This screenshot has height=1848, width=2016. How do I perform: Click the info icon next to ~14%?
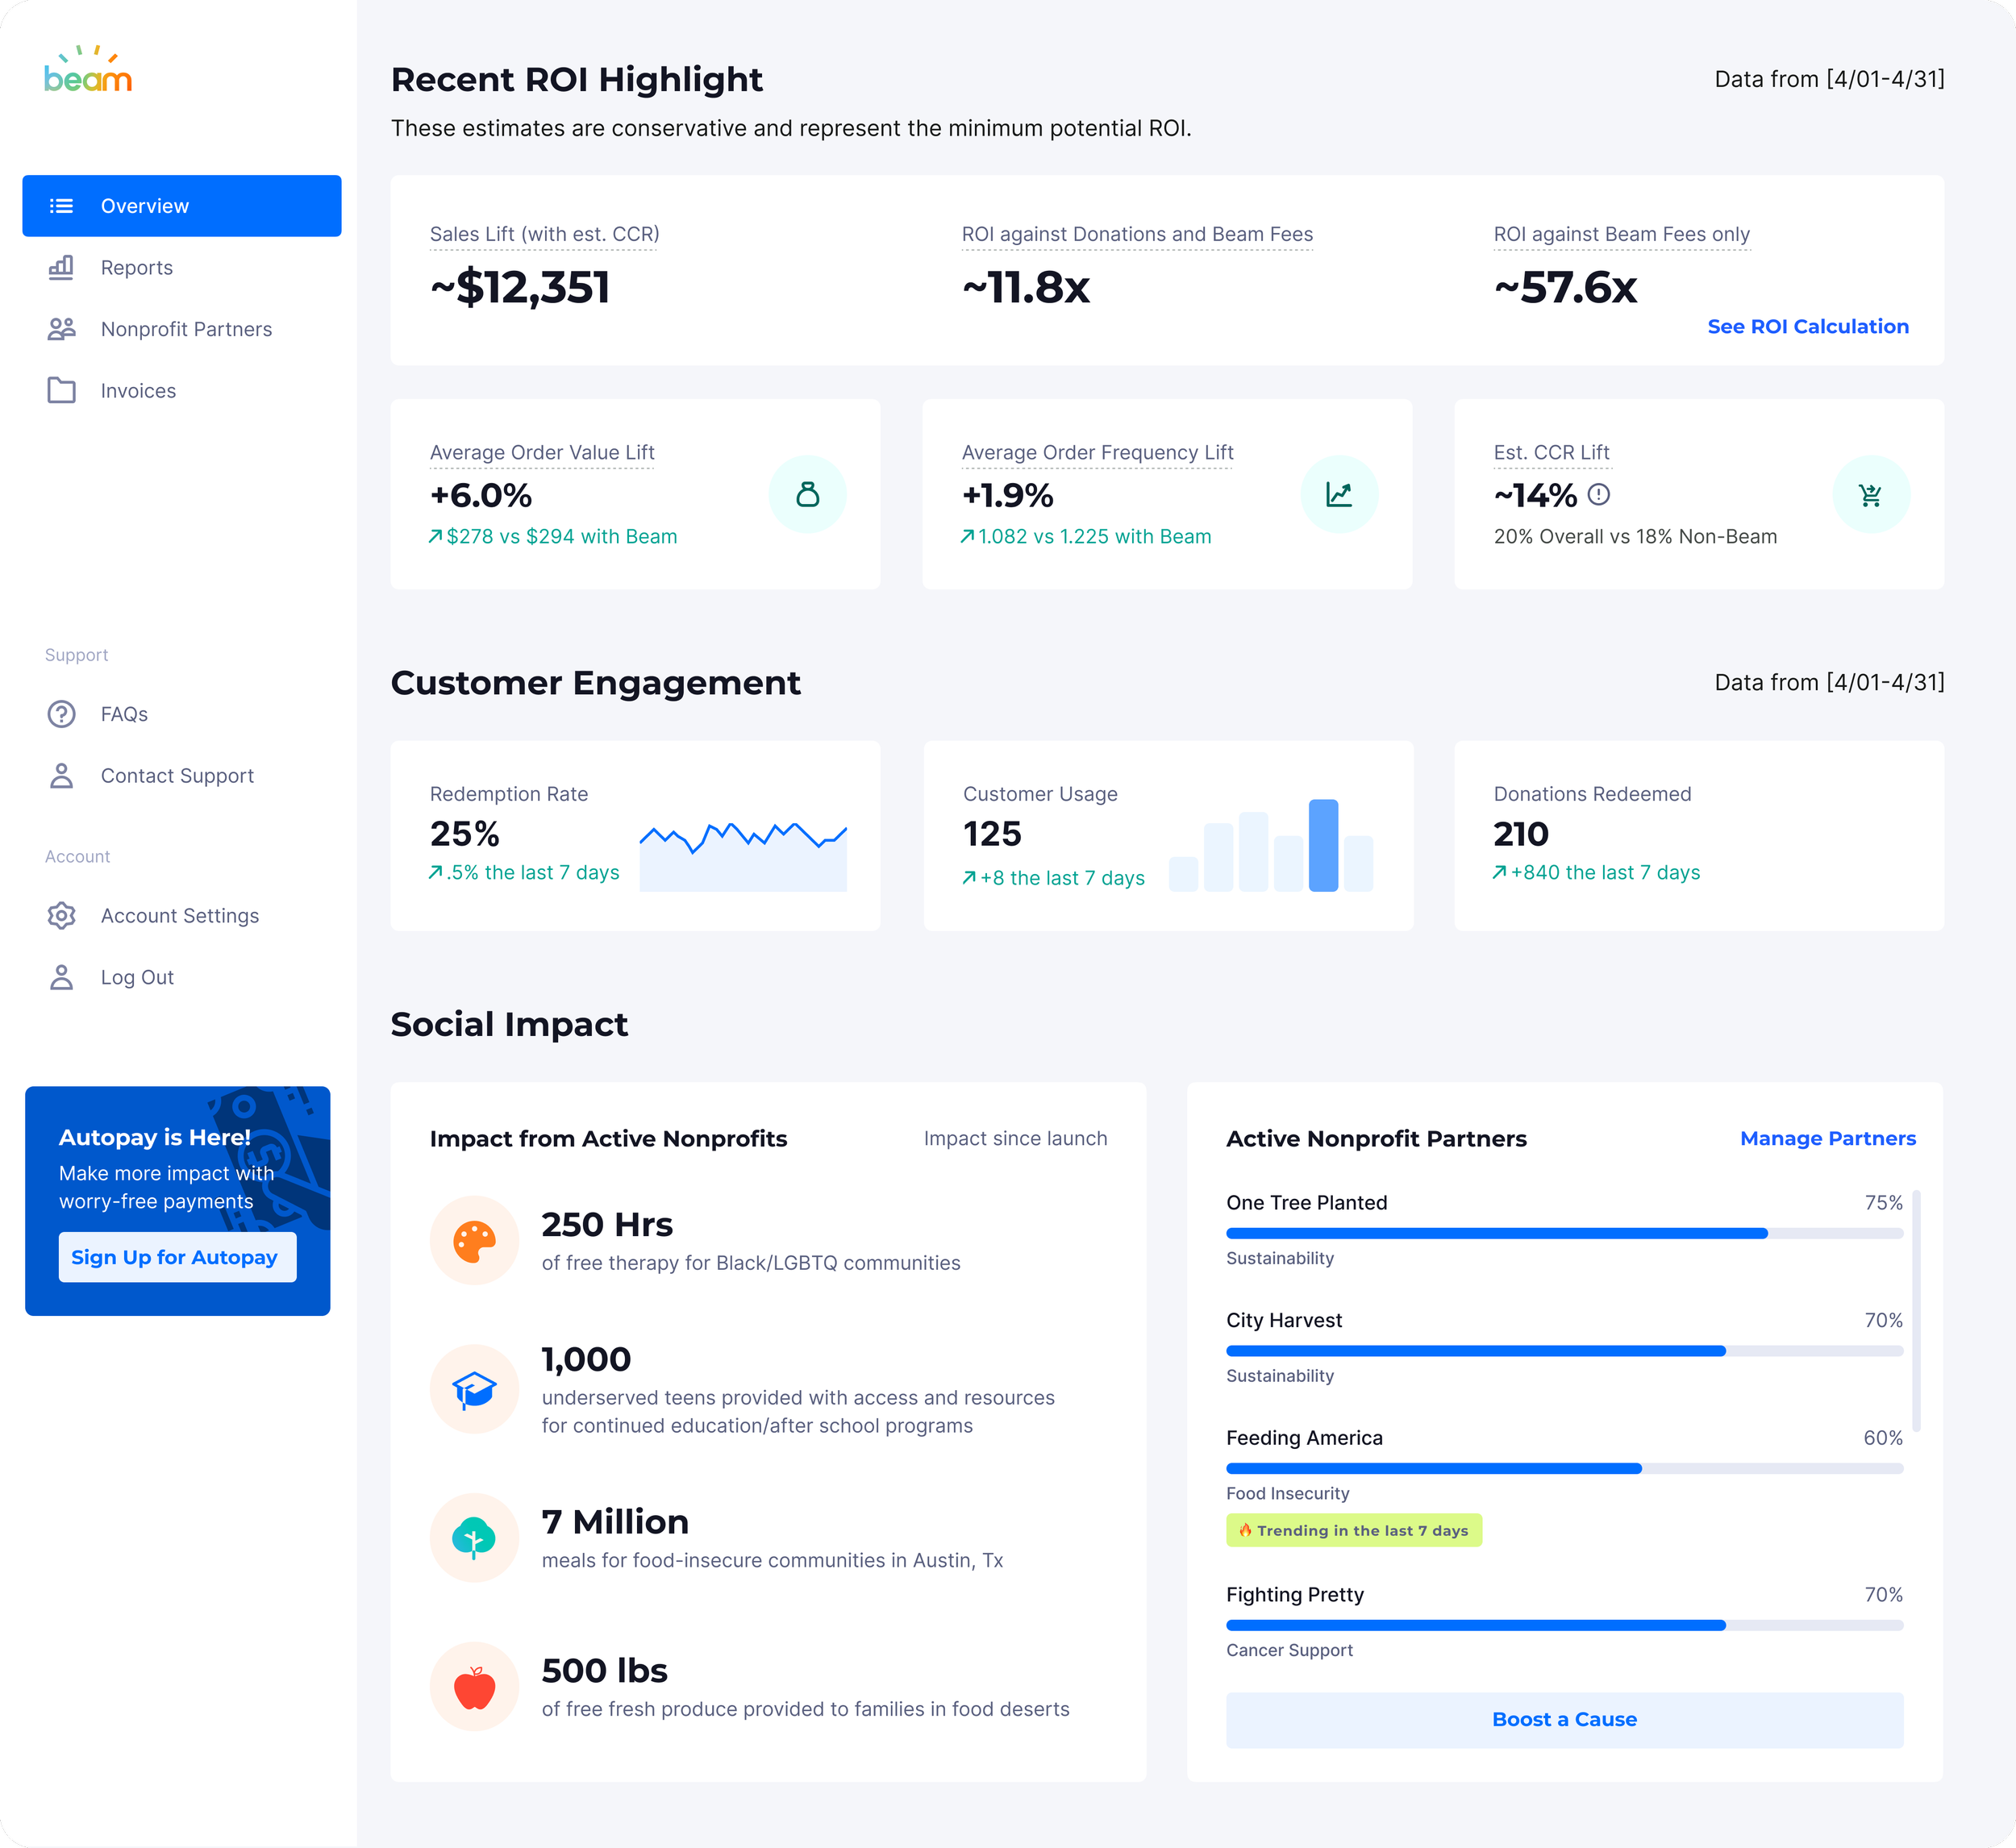coord(1599,494)
